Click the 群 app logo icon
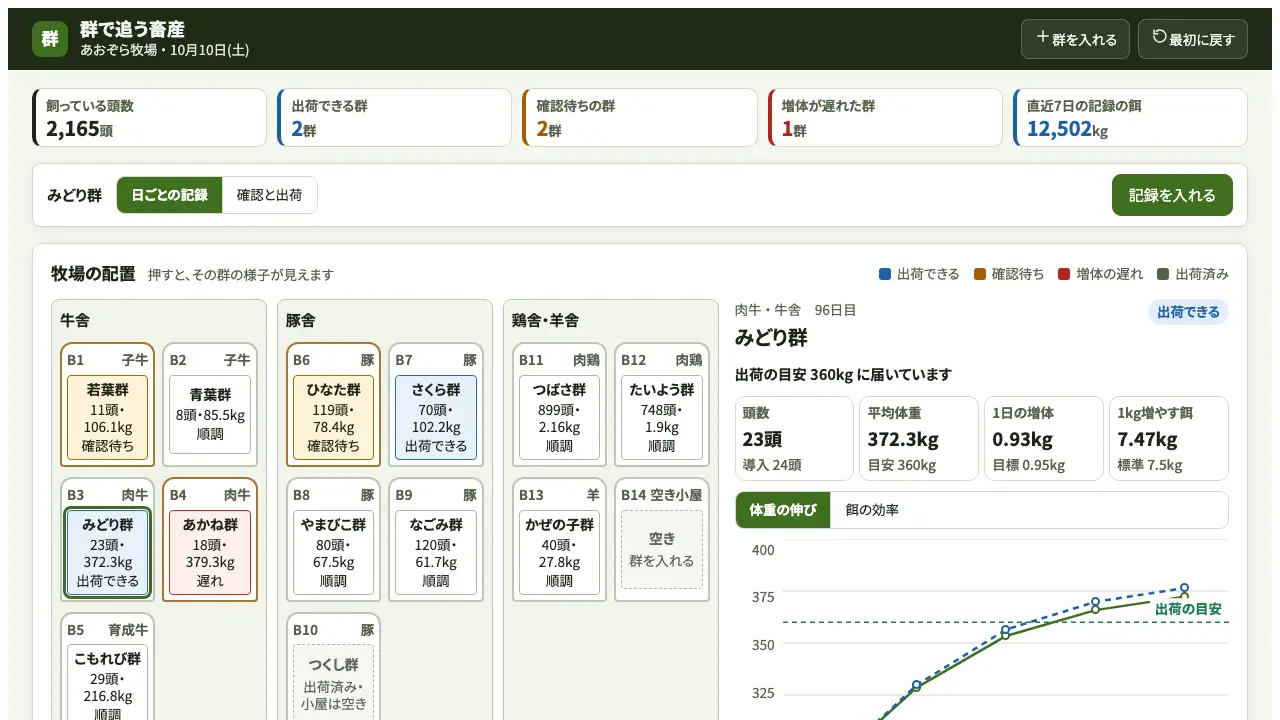Image resolution: width=1280 pixels, height=720 pixels. (x=50, y=39)
